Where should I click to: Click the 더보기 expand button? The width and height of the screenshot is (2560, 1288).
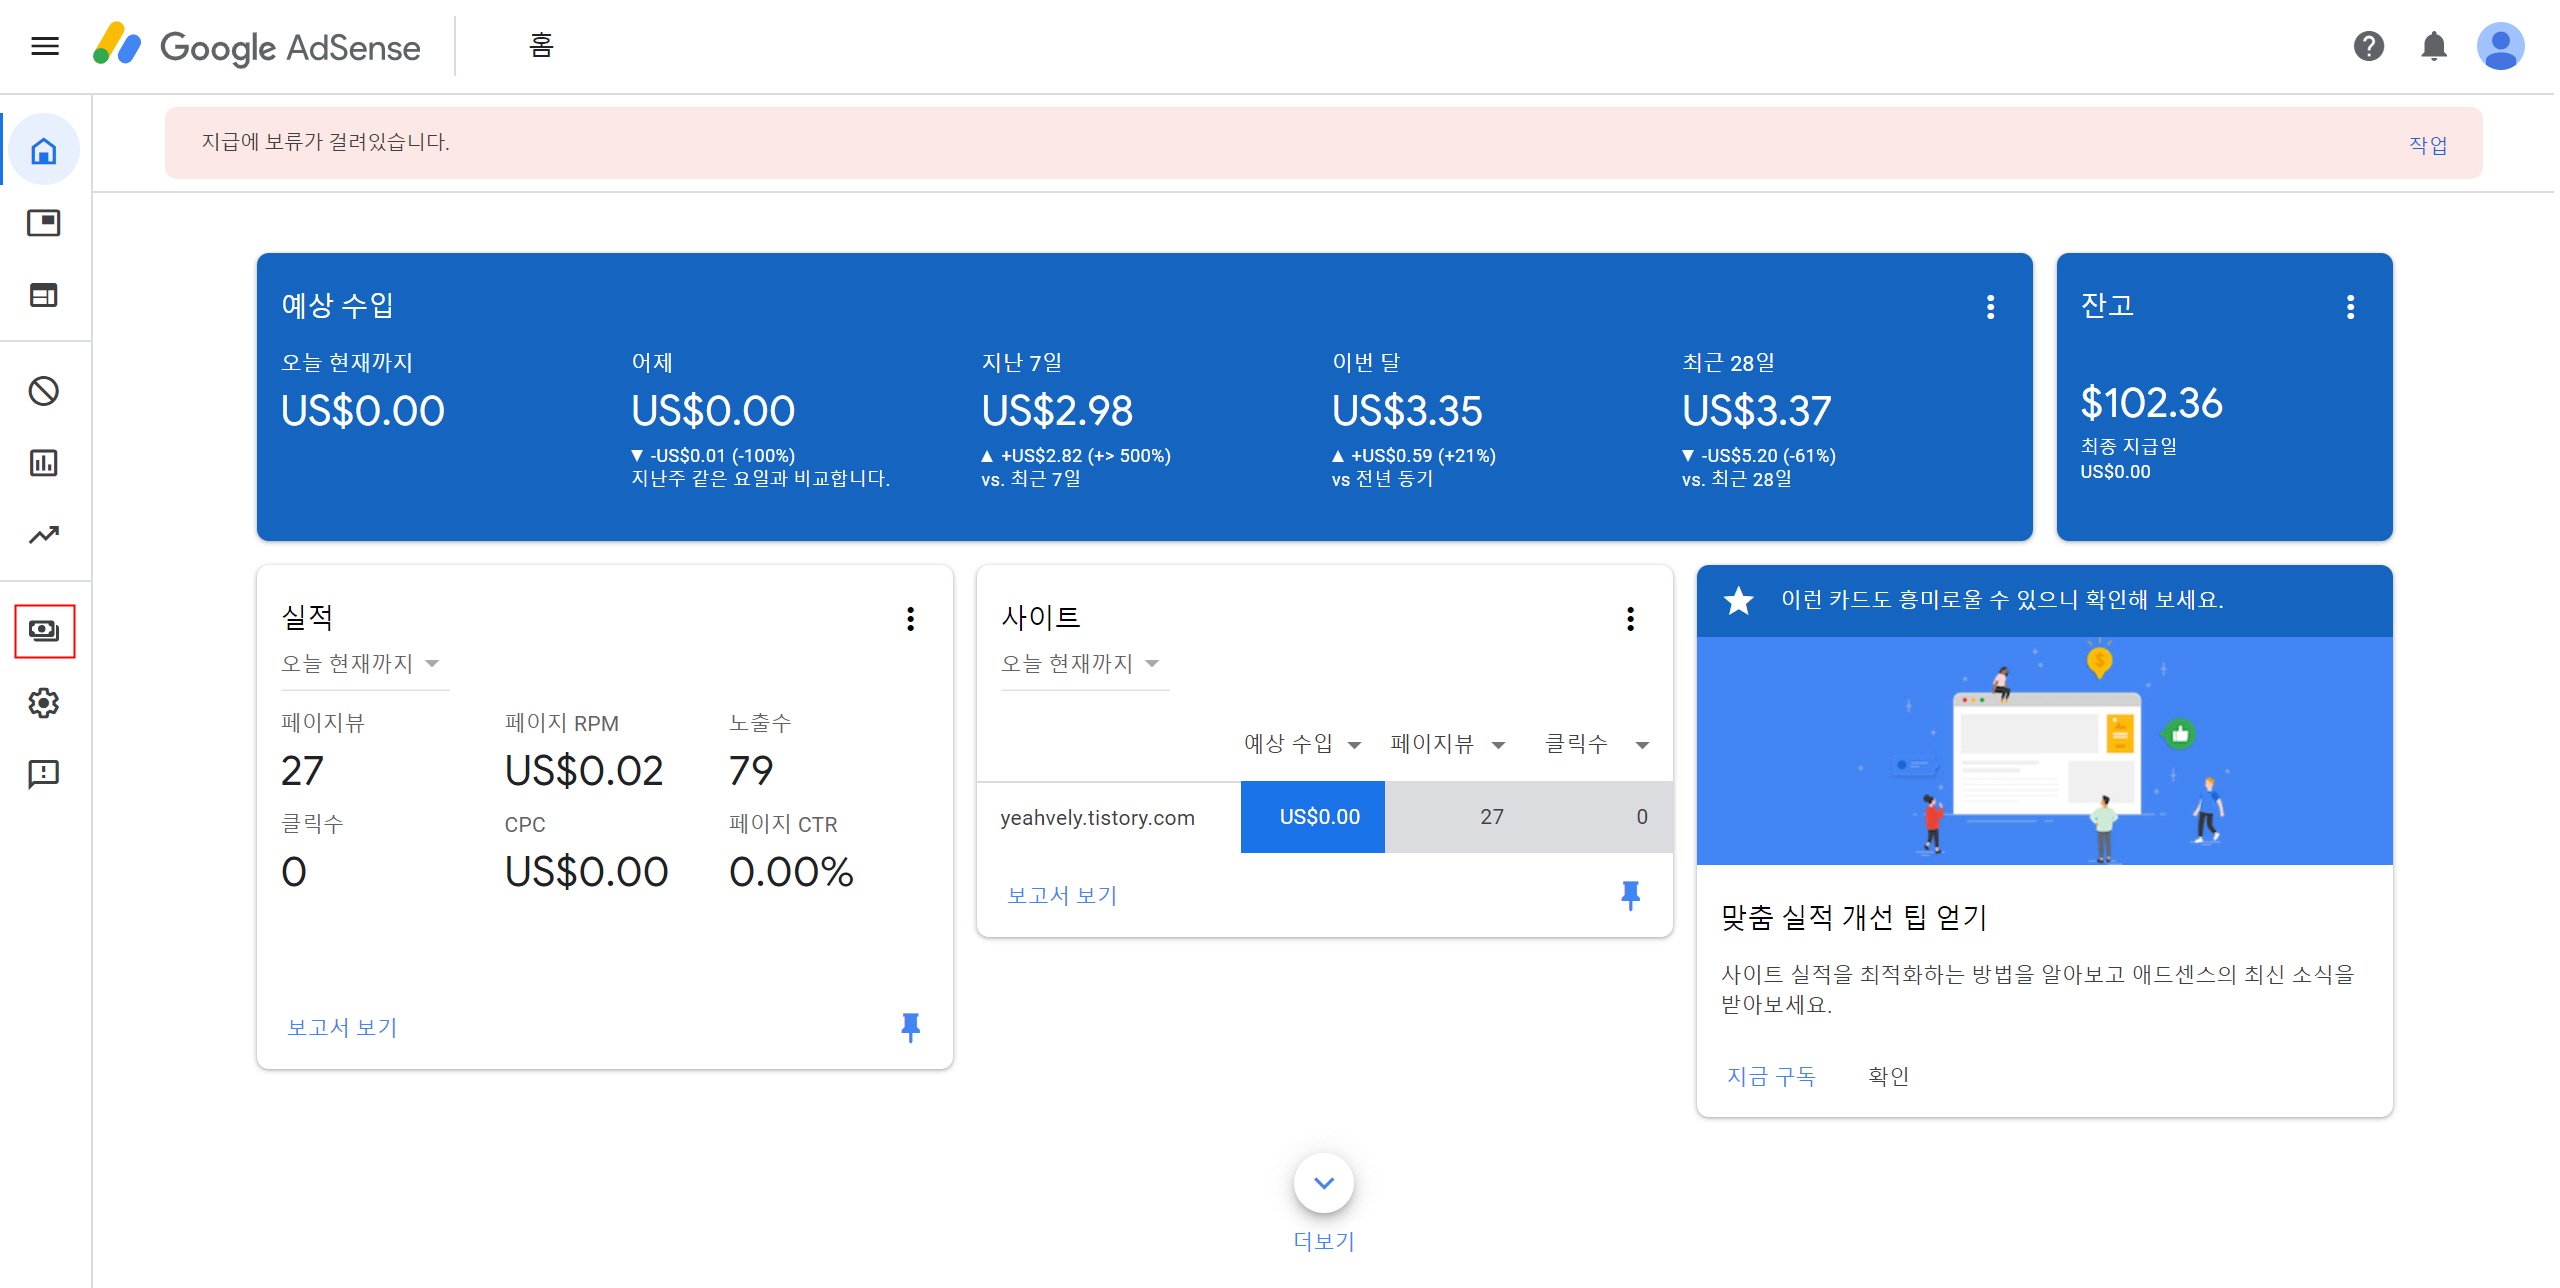click(1323, 1183)
